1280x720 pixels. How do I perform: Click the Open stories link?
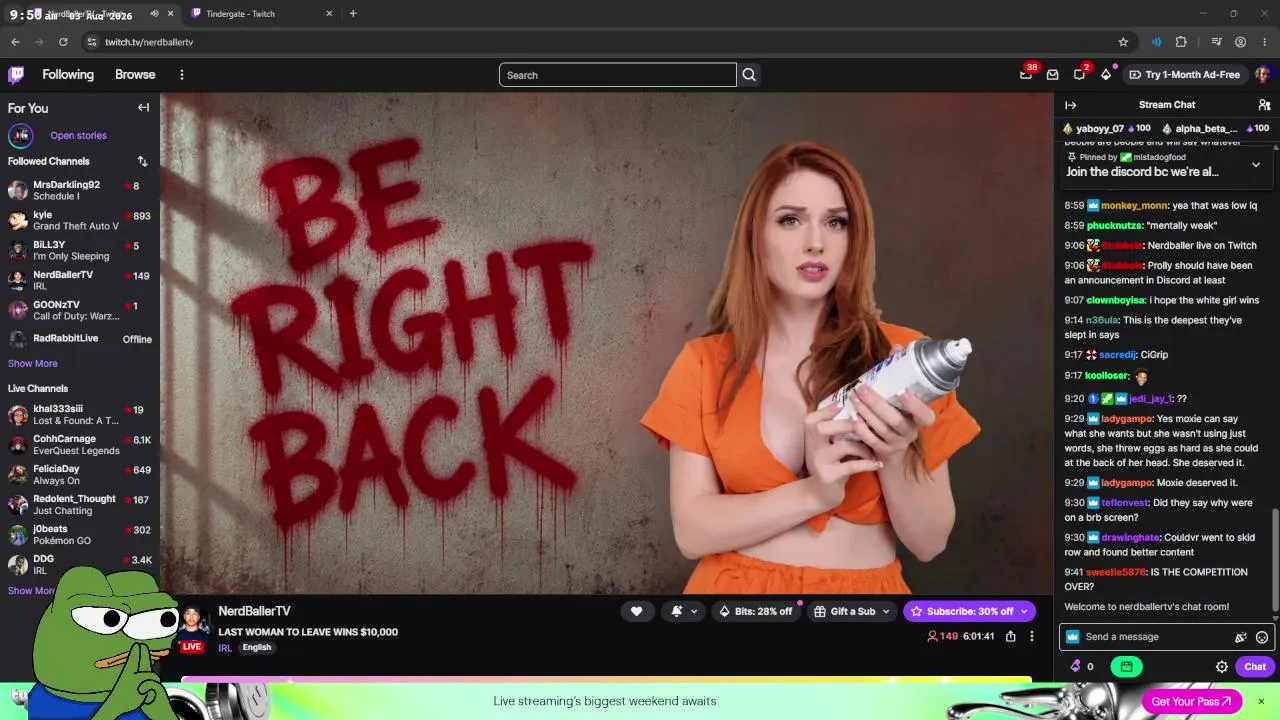[78, 136]
